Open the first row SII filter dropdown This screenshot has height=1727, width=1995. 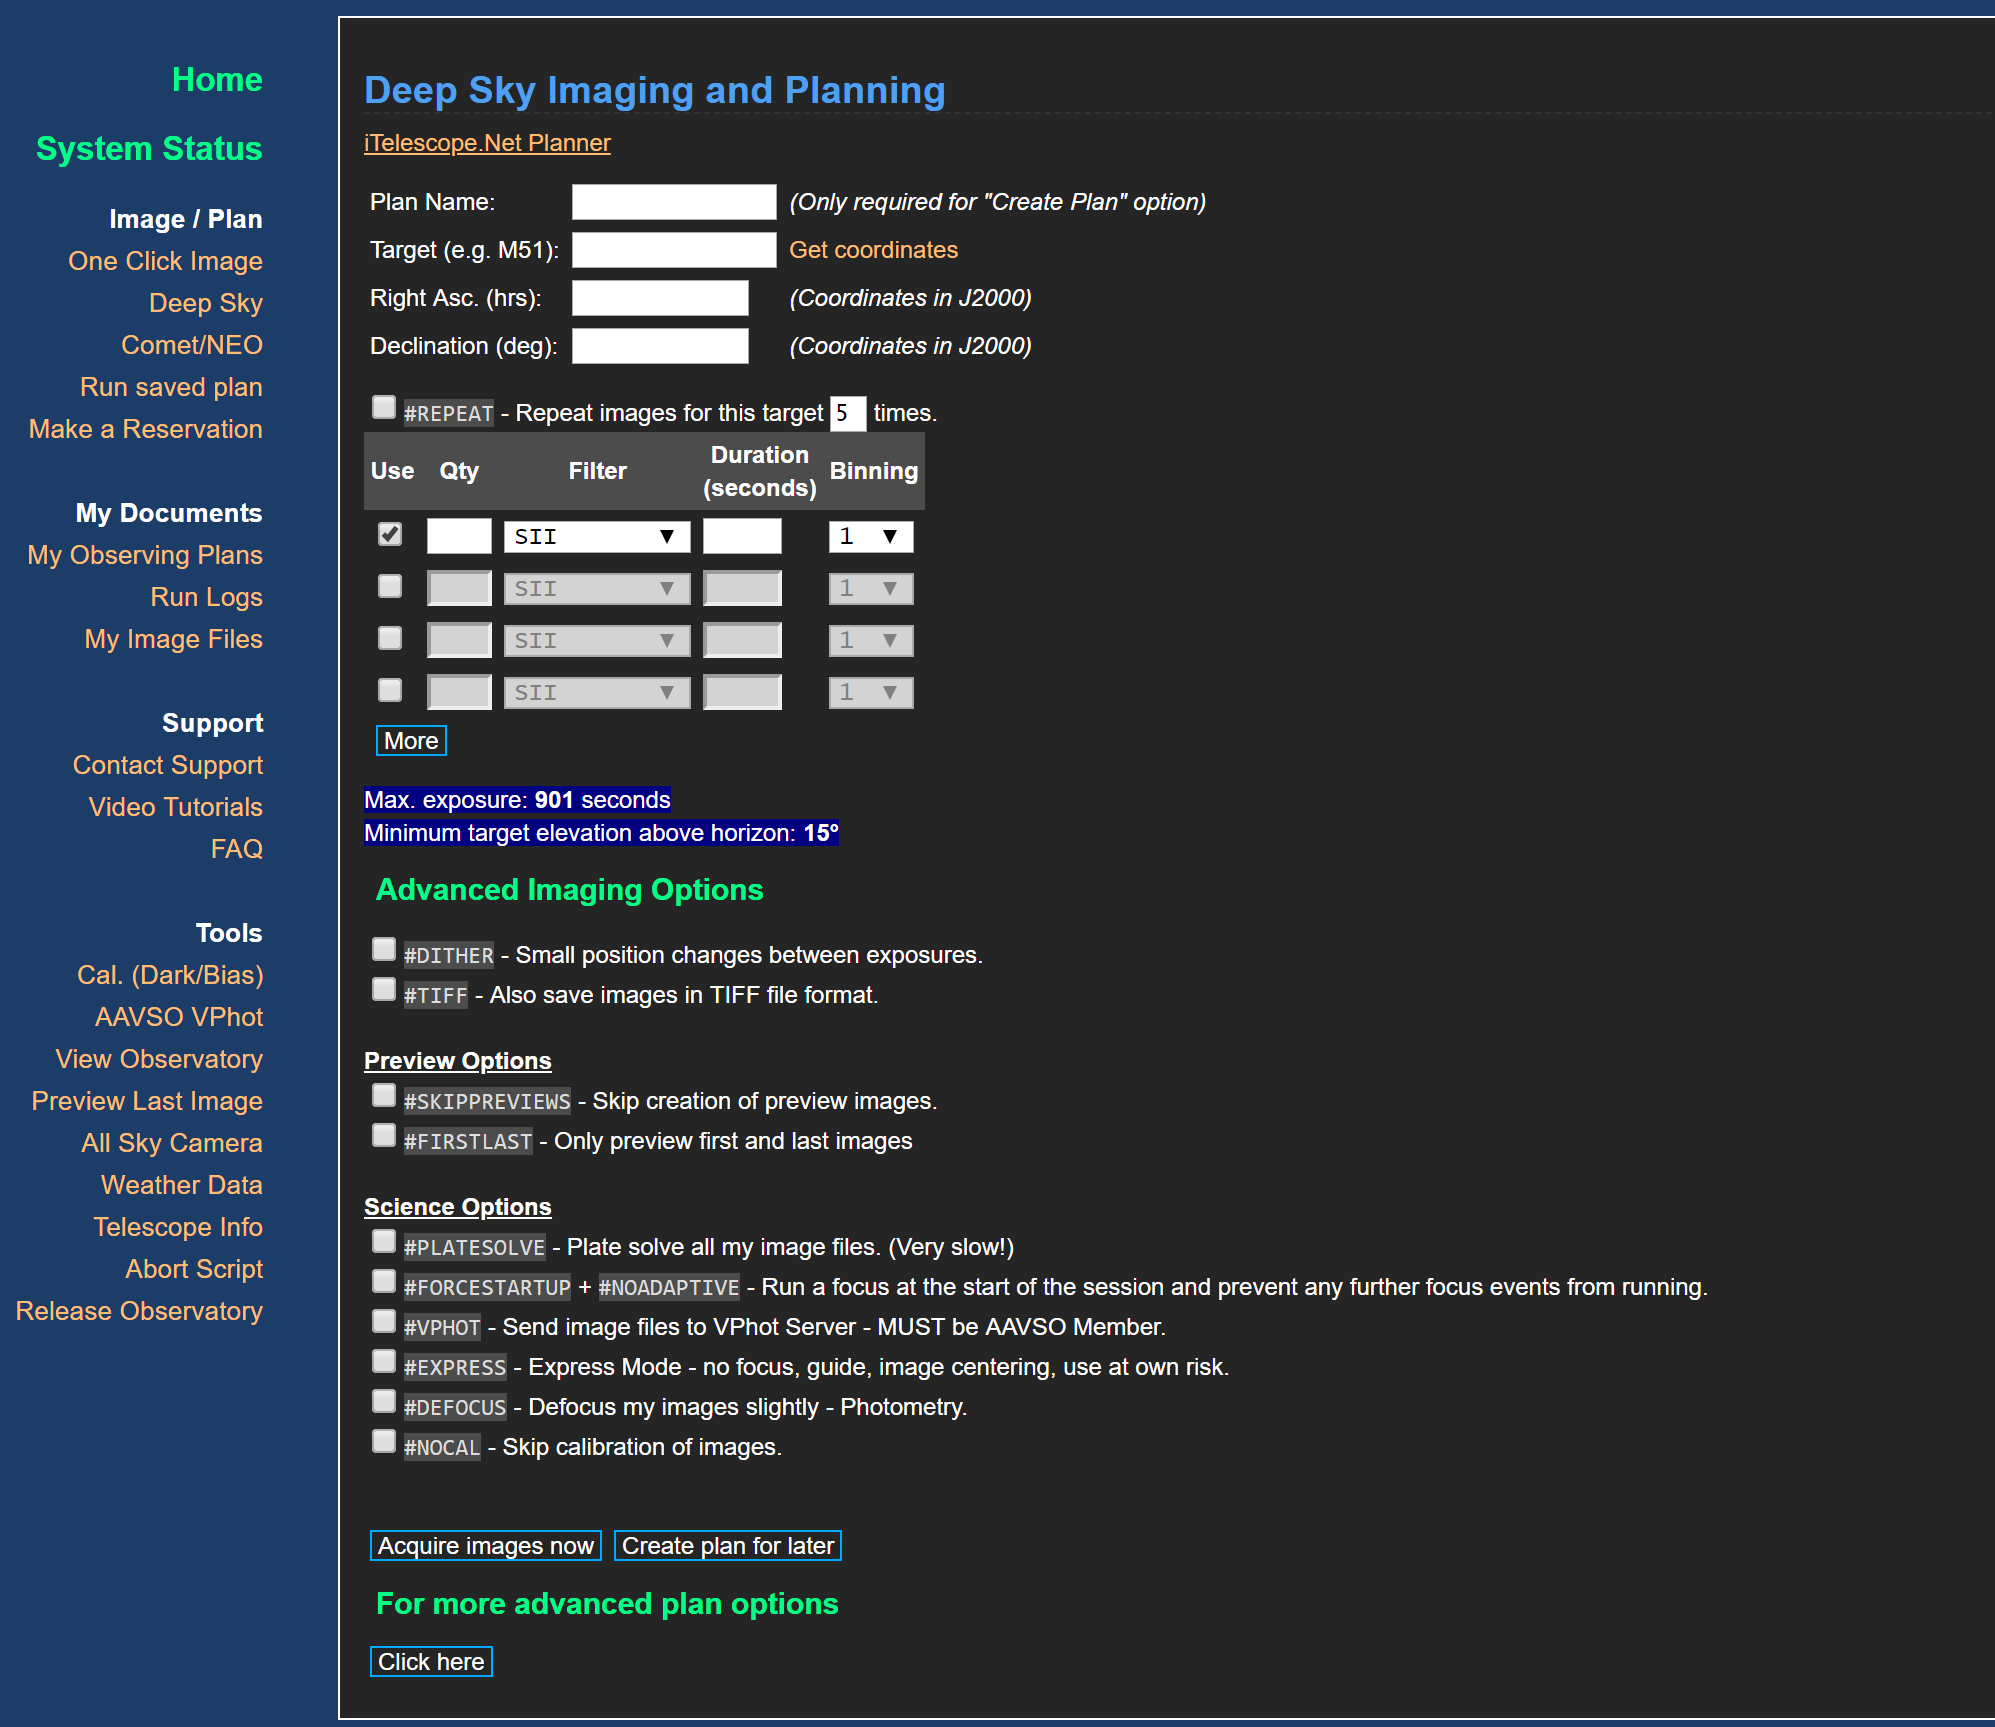596,537
